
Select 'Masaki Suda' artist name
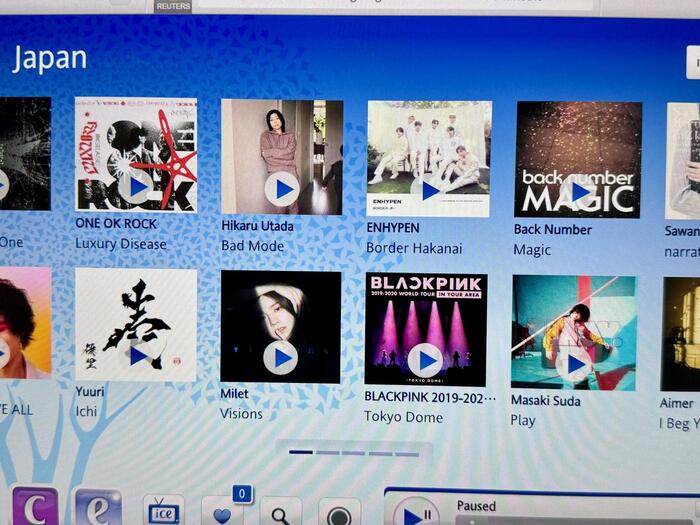(546, 400)
